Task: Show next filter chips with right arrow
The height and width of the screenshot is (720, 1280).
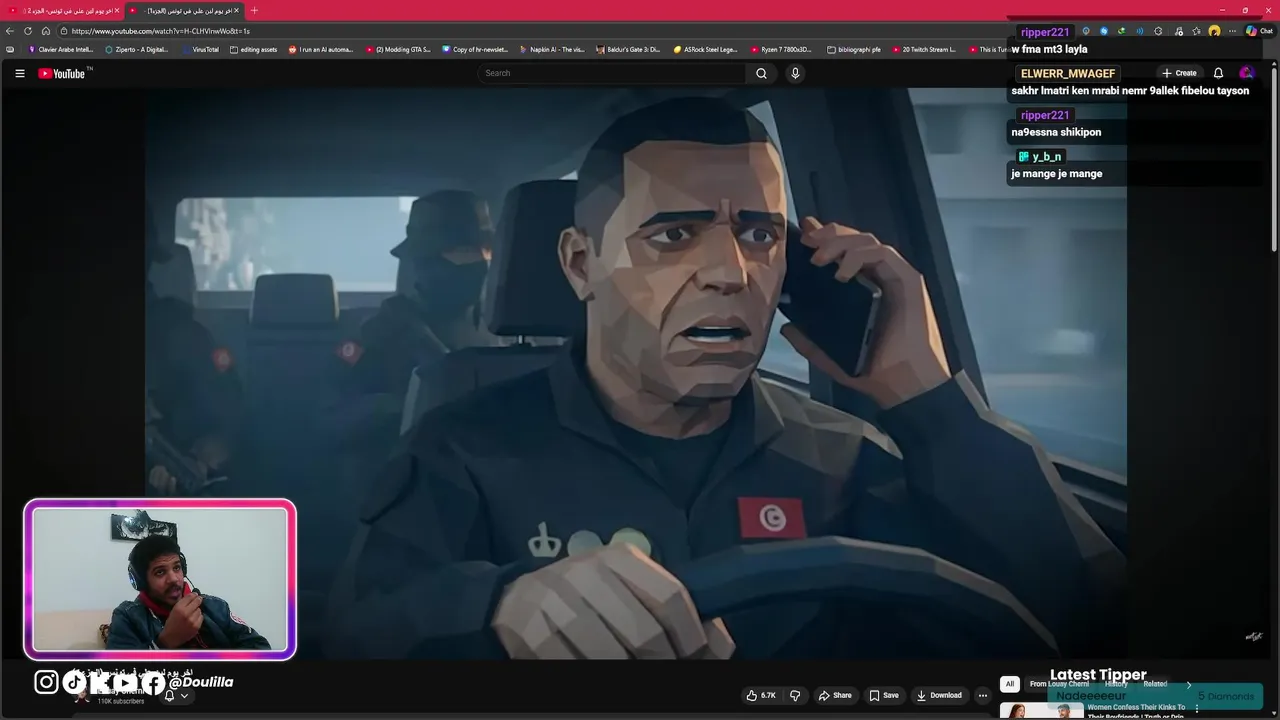Action: (x=1189, y=684)
